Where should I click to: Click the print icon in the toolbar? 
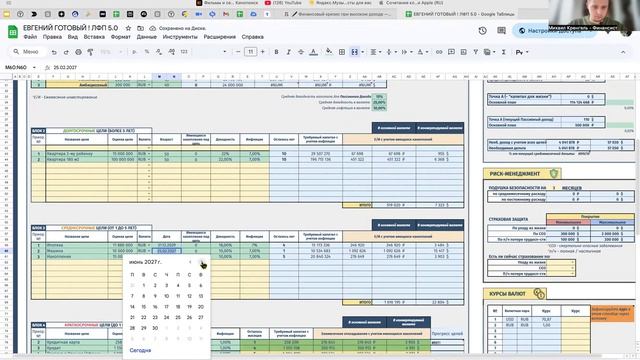78,52
